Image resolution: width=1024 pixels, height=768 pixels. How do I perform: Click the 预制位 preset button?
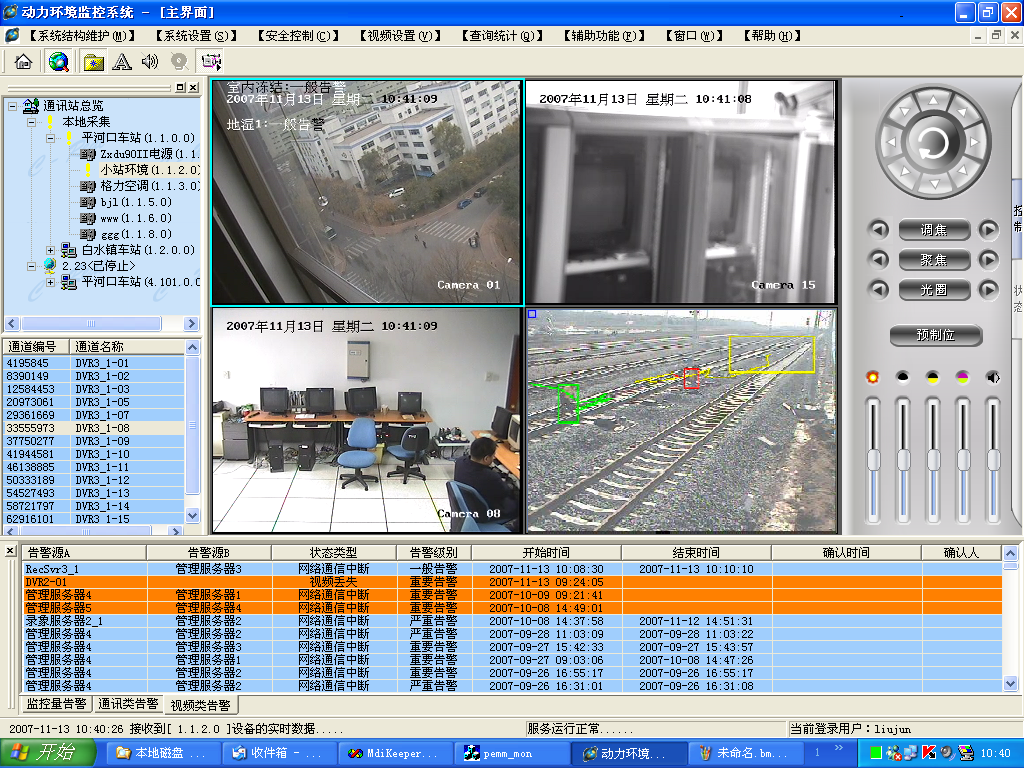pos(936,335)
